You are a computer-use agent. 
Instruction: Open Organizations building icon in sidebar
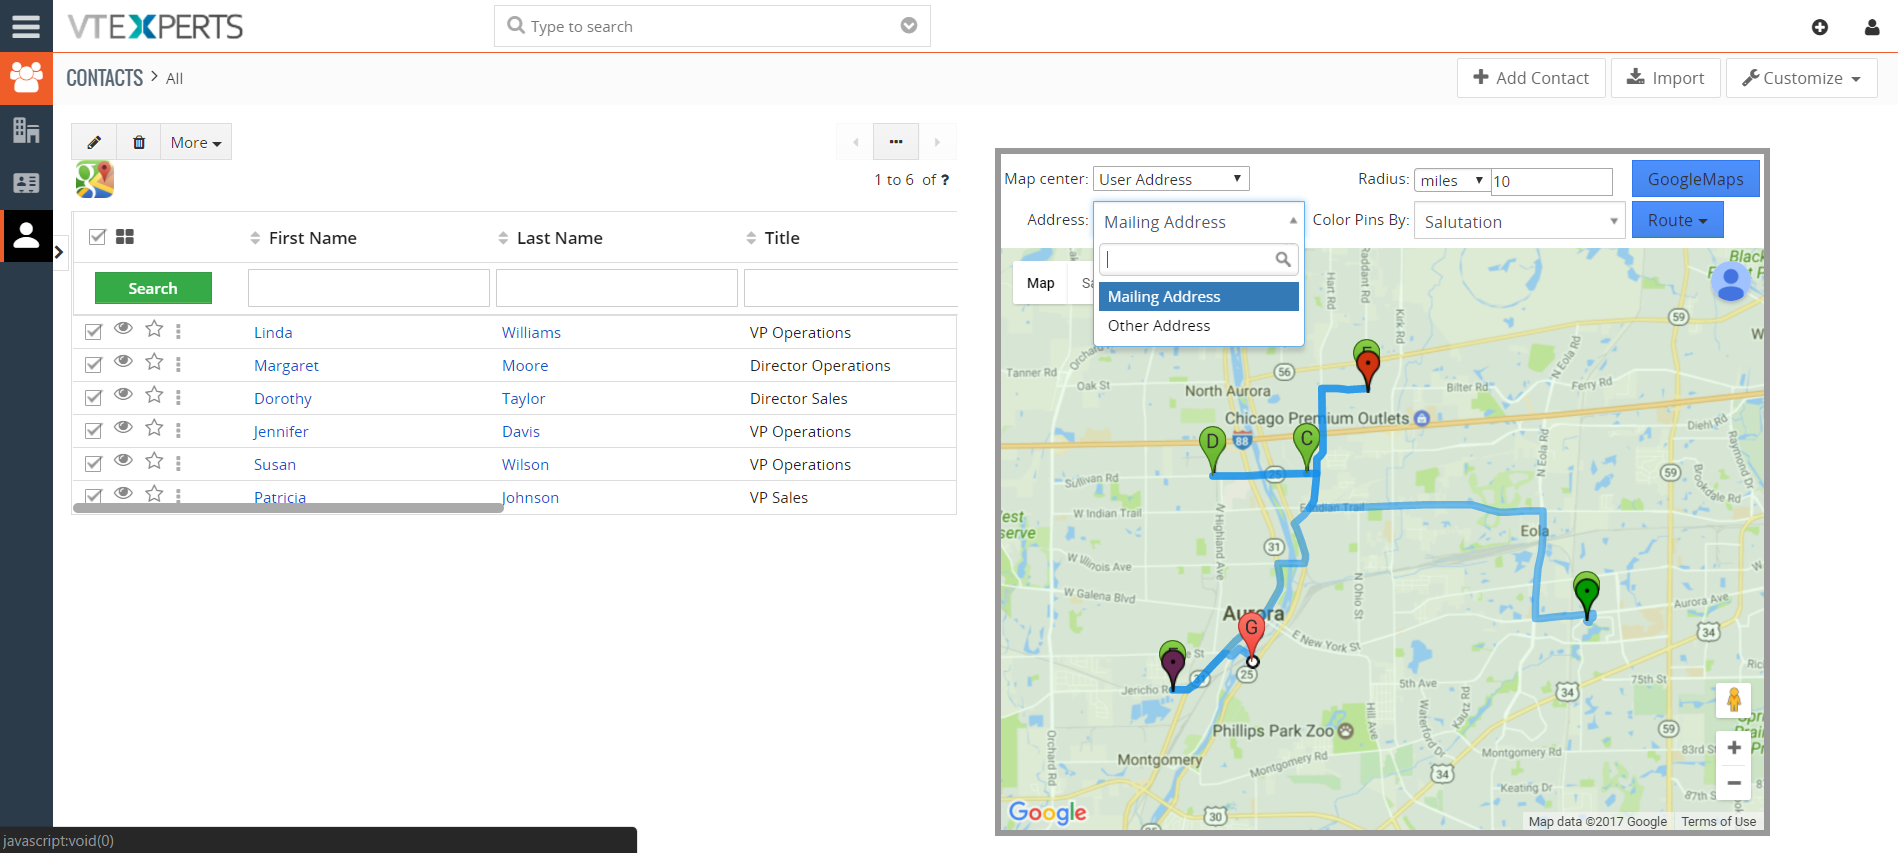(26, 130)
